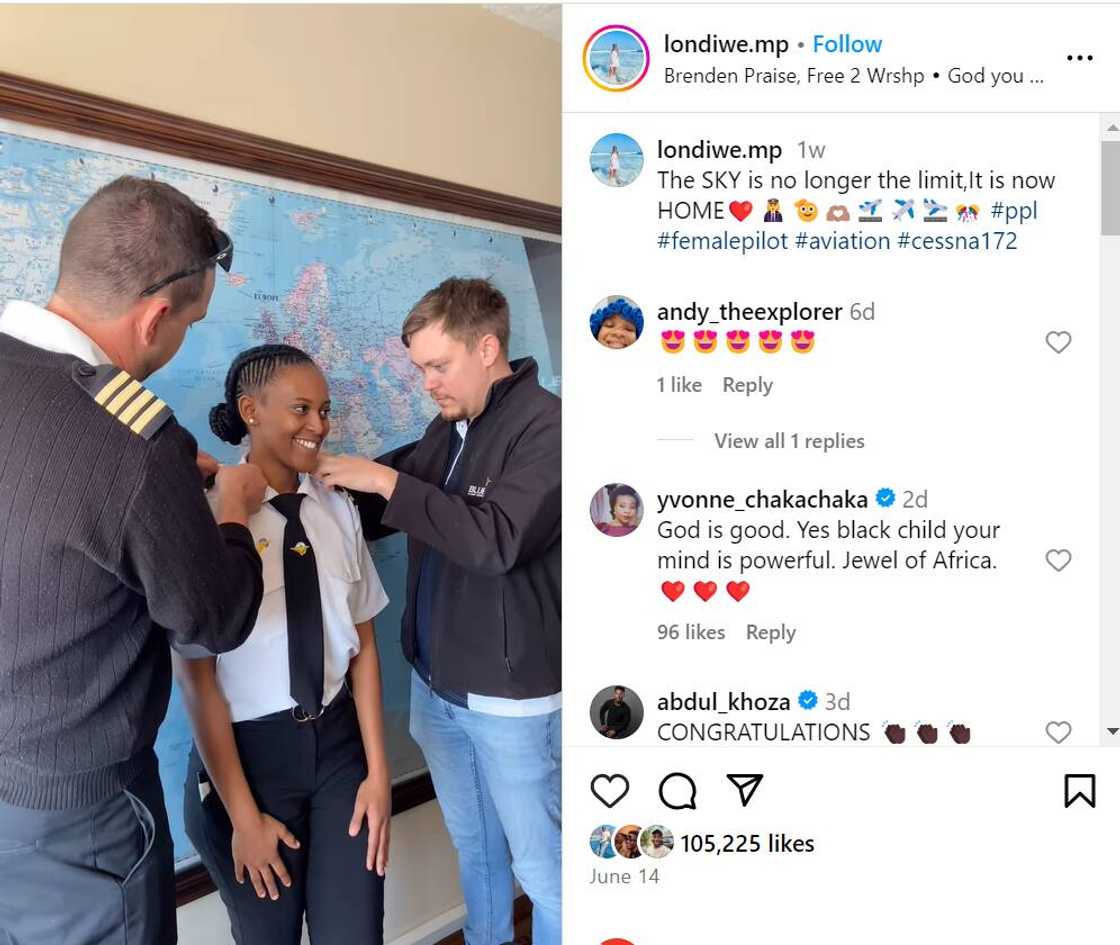Viewport: 1120px width, 945px height.
Task: Open the three-dot more options menu
Action: [x=1079, y=57]
